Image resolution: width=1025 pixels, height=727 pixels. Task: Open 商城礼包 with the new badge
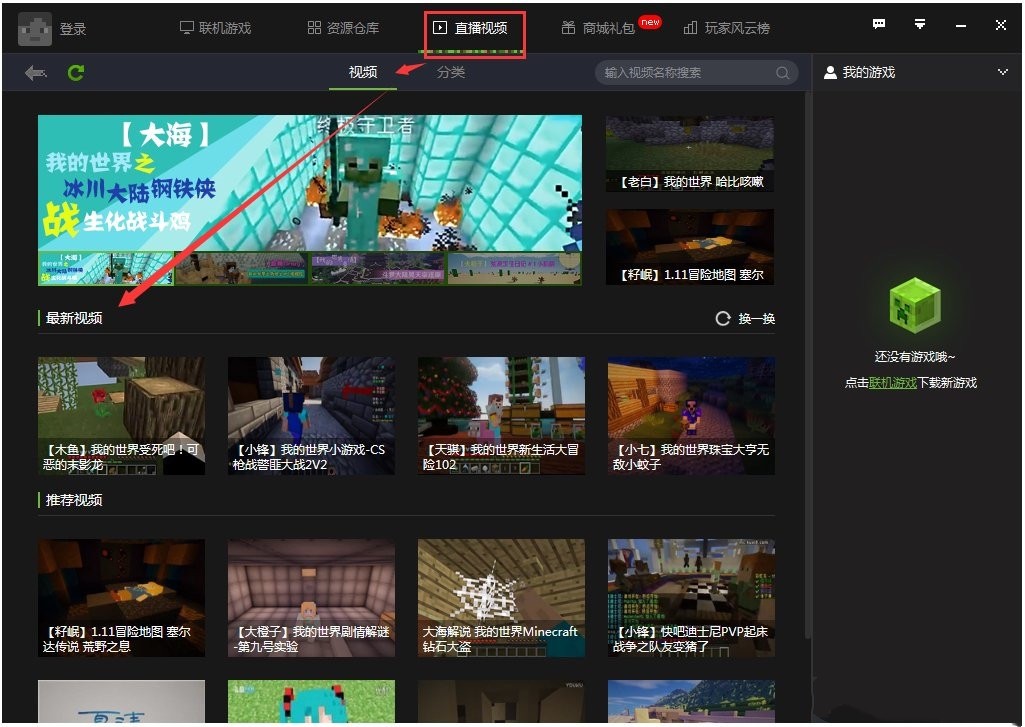click(x=608, y=28)
